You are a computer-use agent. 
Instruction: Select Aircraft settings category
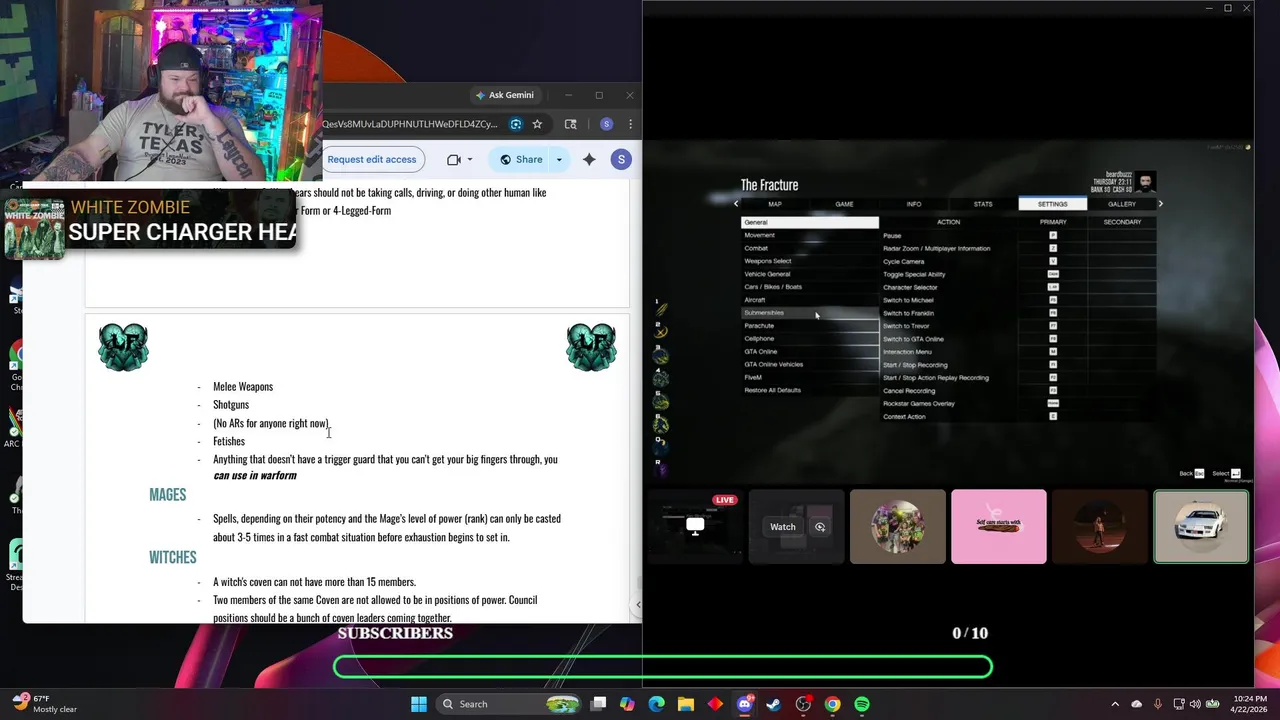pyautogui.click(x=810, y=300)
